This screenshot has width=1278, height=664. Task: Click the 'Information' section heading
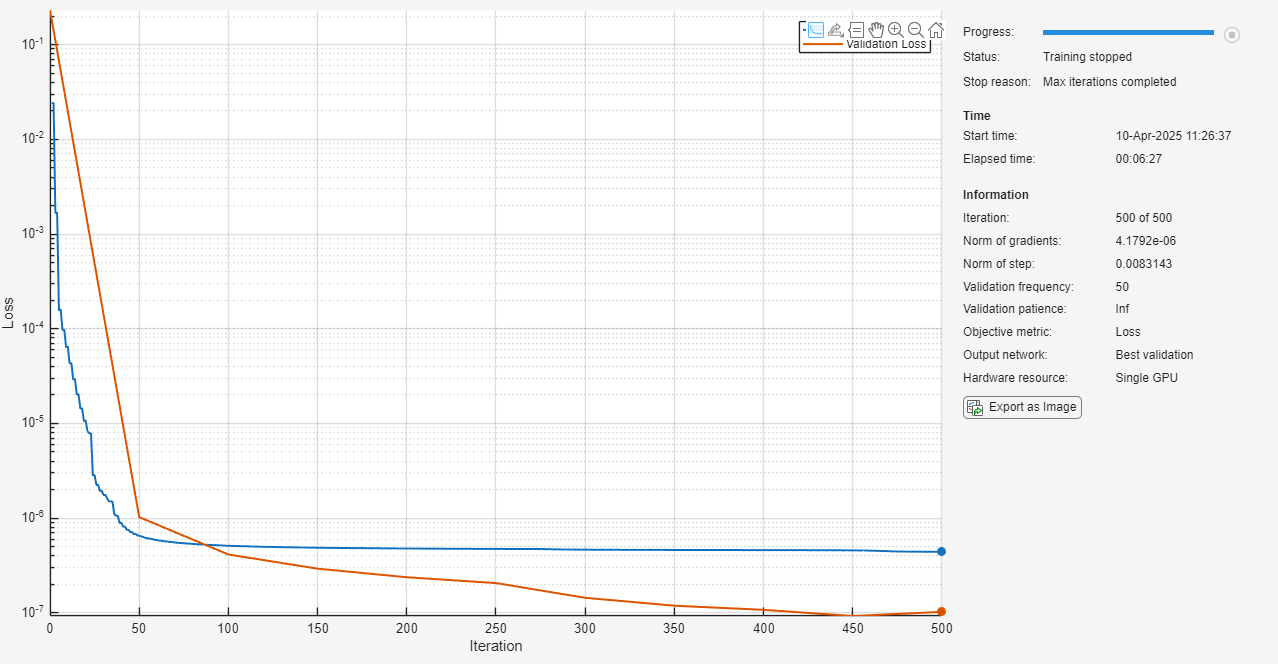coord(995,195)
